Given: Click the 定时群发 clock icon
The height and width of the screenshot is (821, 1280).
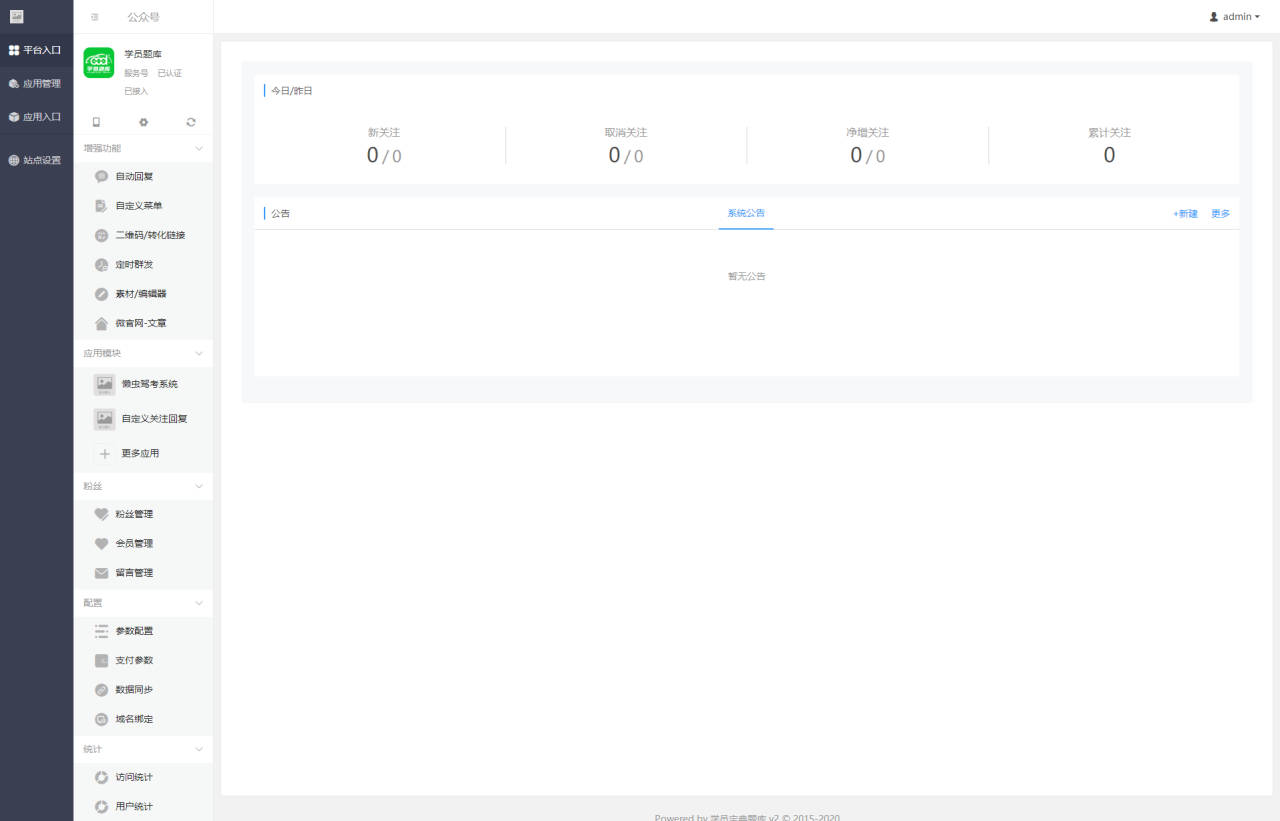Looking at the screenshot, I should point(101,265).
